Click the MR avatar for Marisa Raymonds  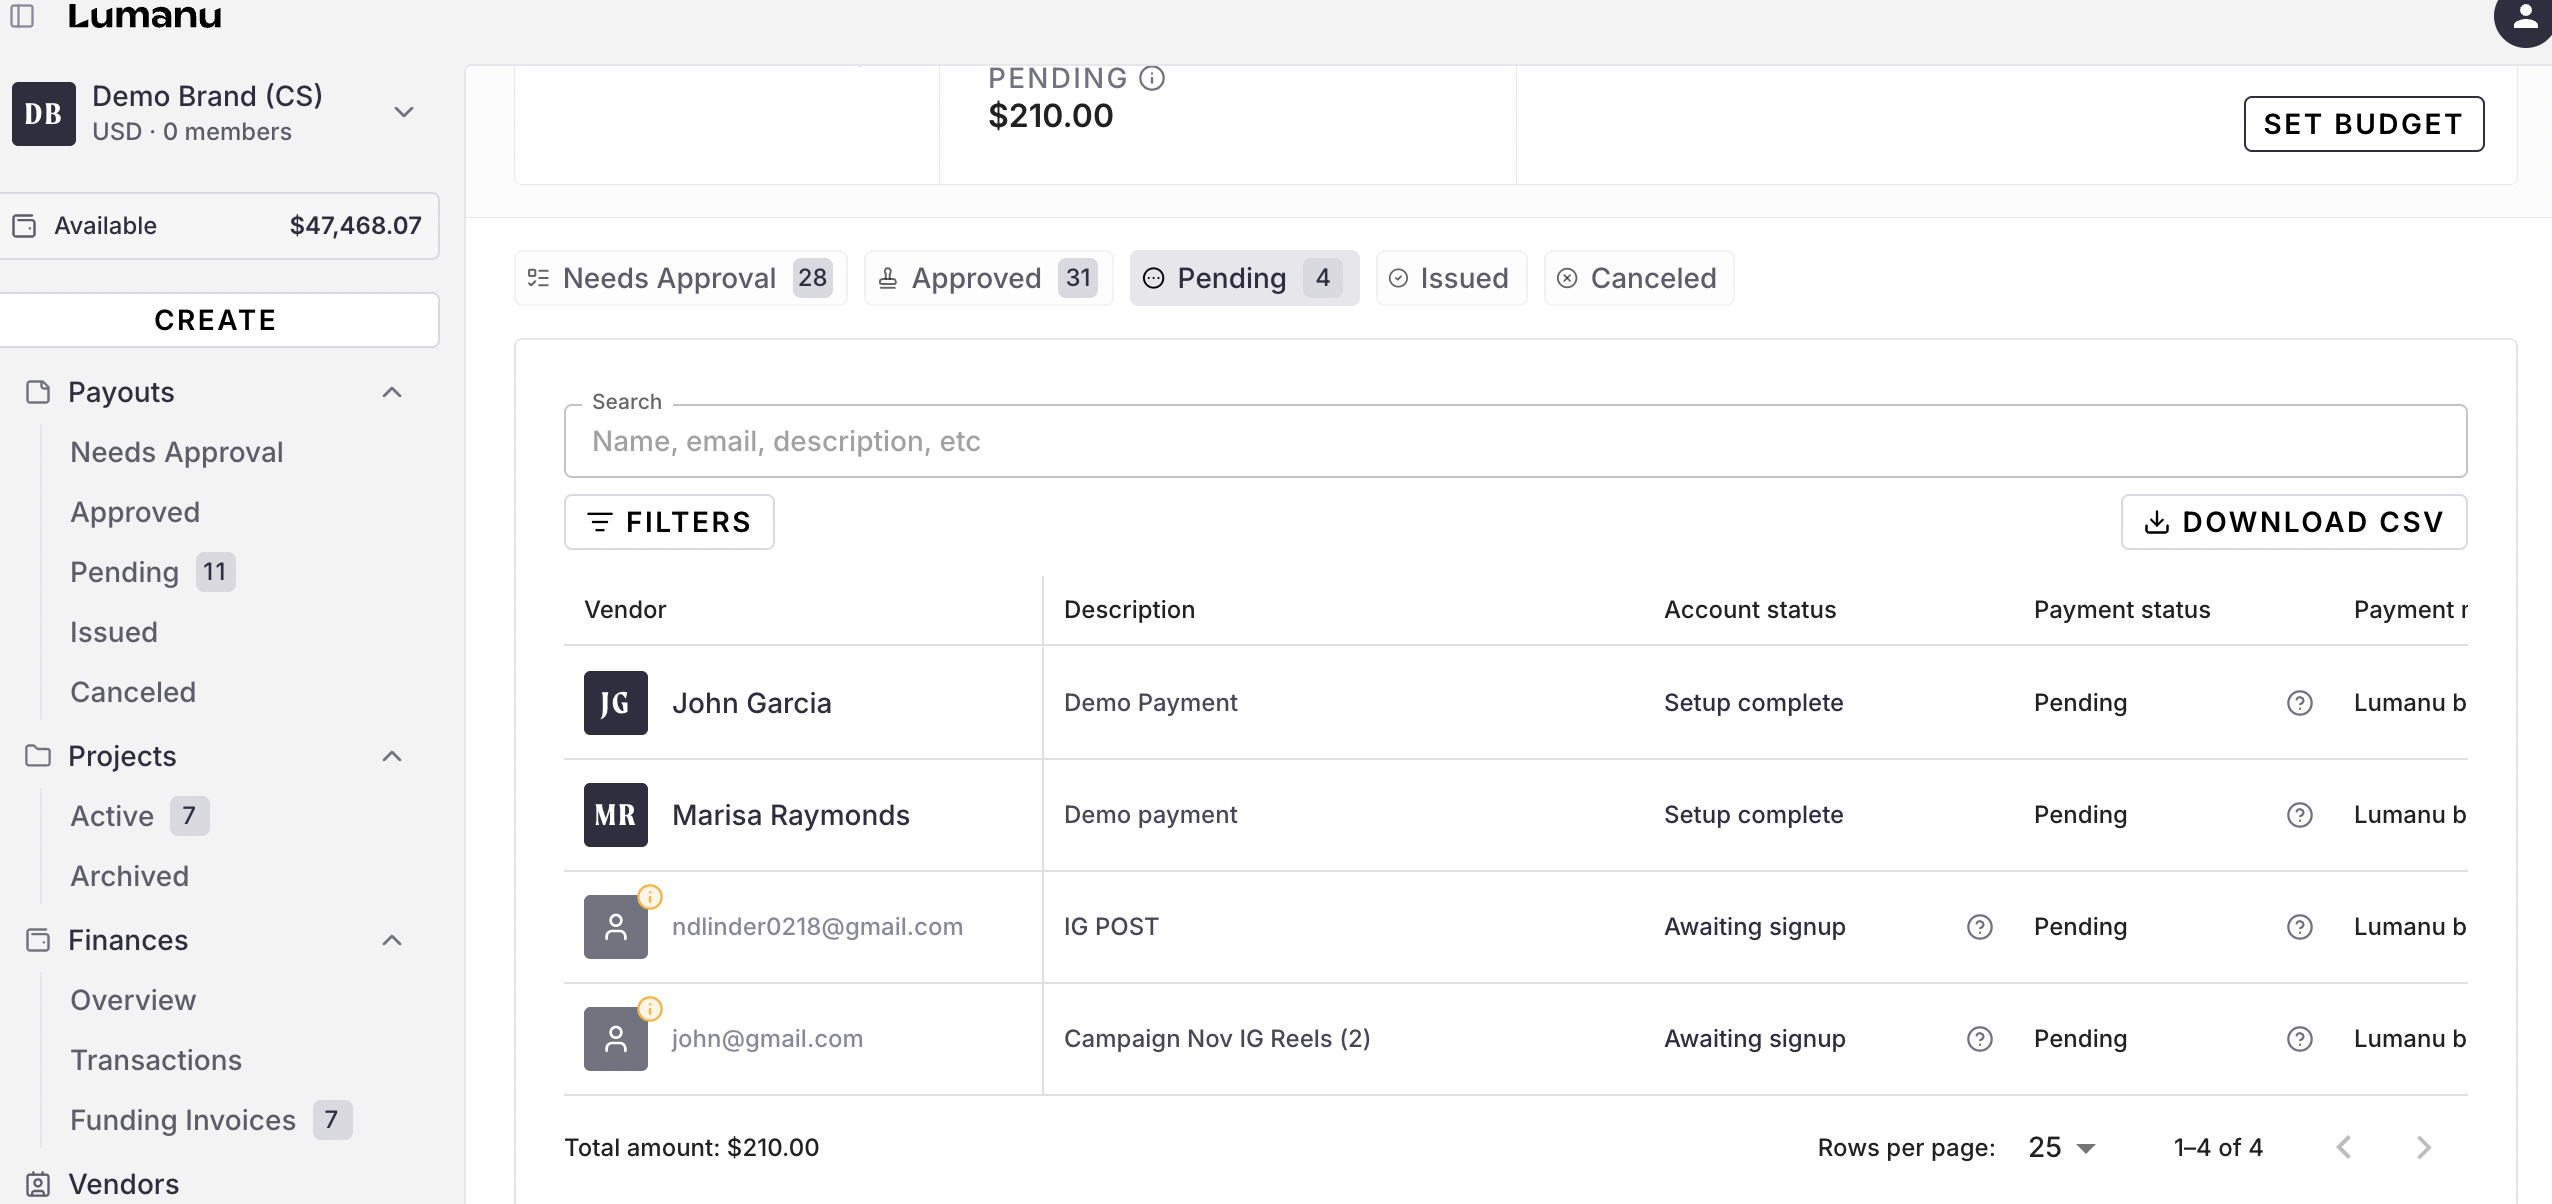(615, 815)
